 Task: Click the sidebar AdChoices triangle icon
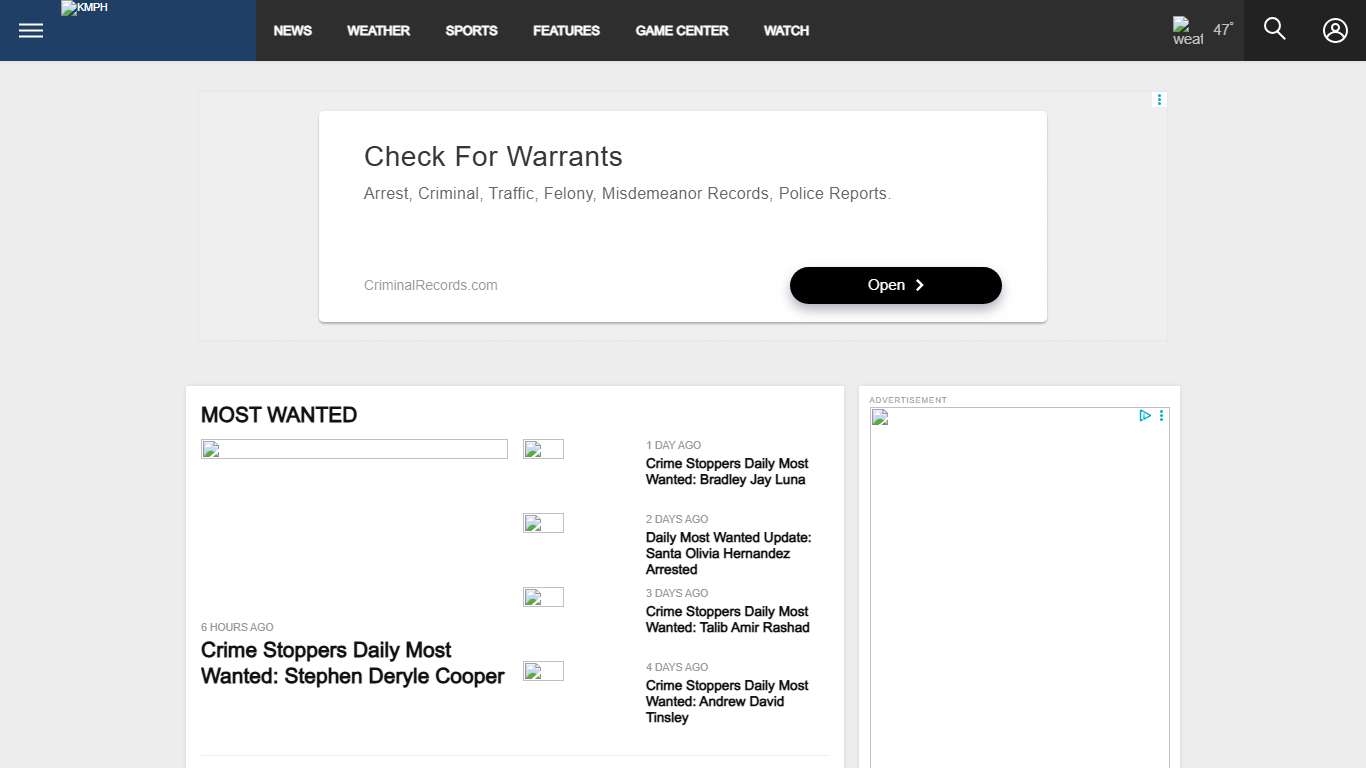pyautogui.click(x=1145, y=416)
